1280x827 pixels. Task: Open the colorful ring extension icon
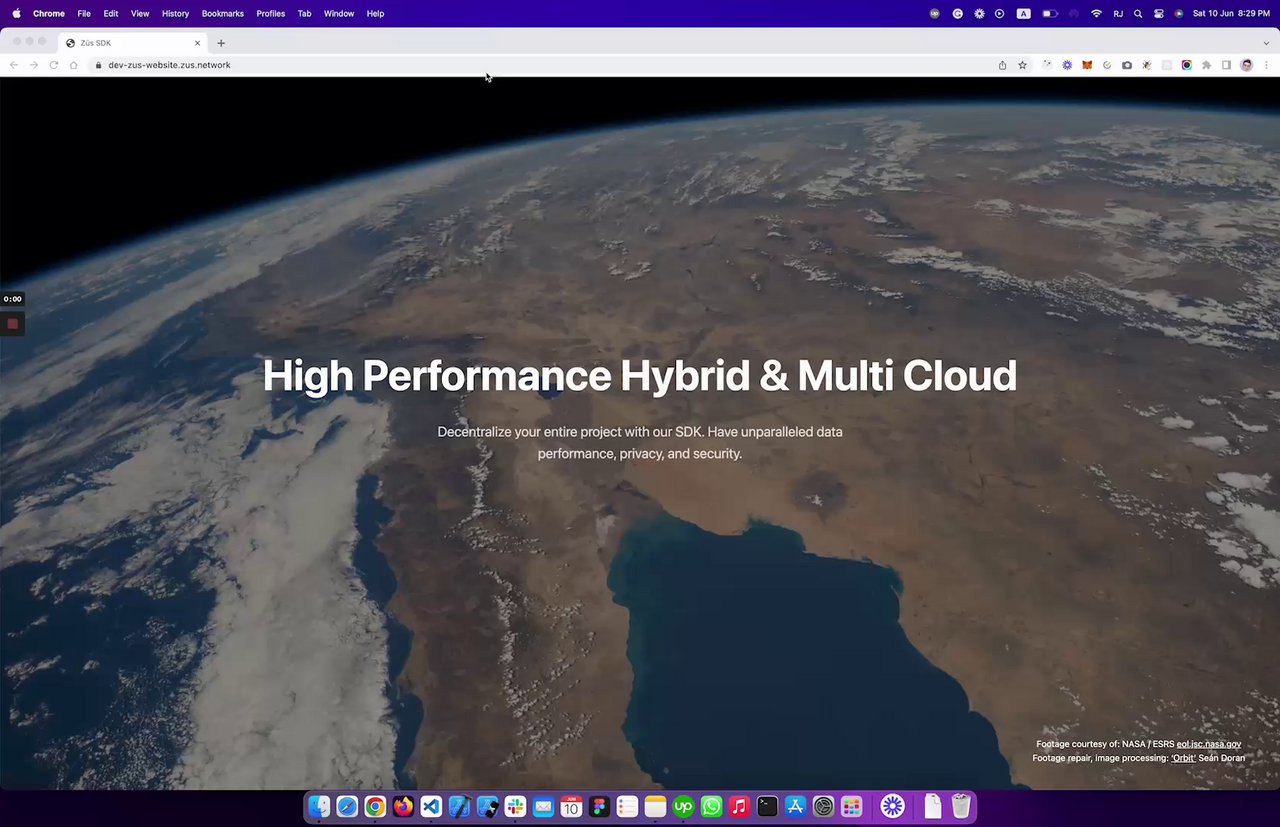1187,65
